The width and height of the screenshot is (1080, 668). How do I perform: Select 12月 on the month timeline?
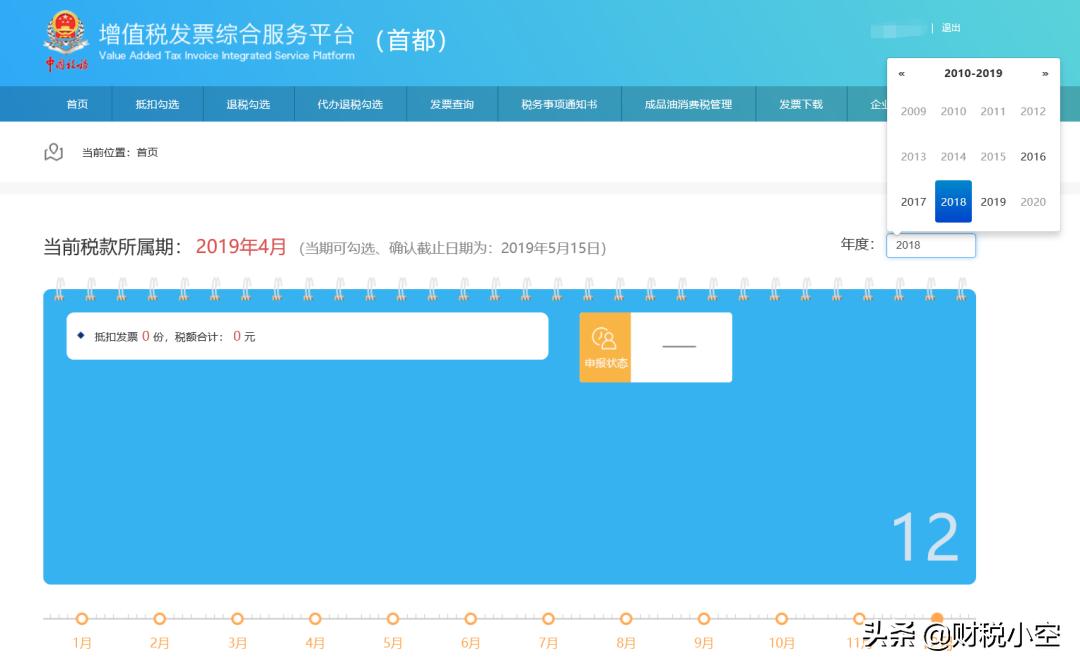[x=935, y=620]
